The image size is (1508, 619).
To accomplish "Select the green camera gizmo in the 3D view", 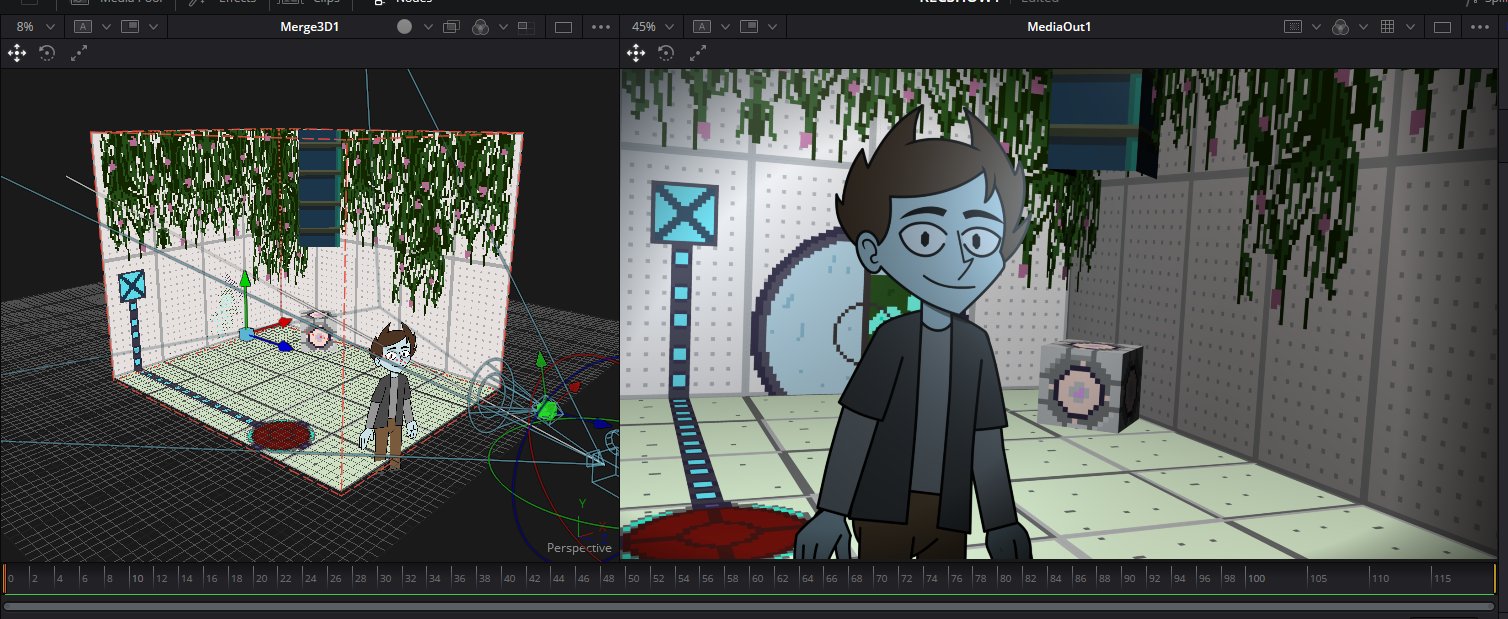I will click(546, 408).
